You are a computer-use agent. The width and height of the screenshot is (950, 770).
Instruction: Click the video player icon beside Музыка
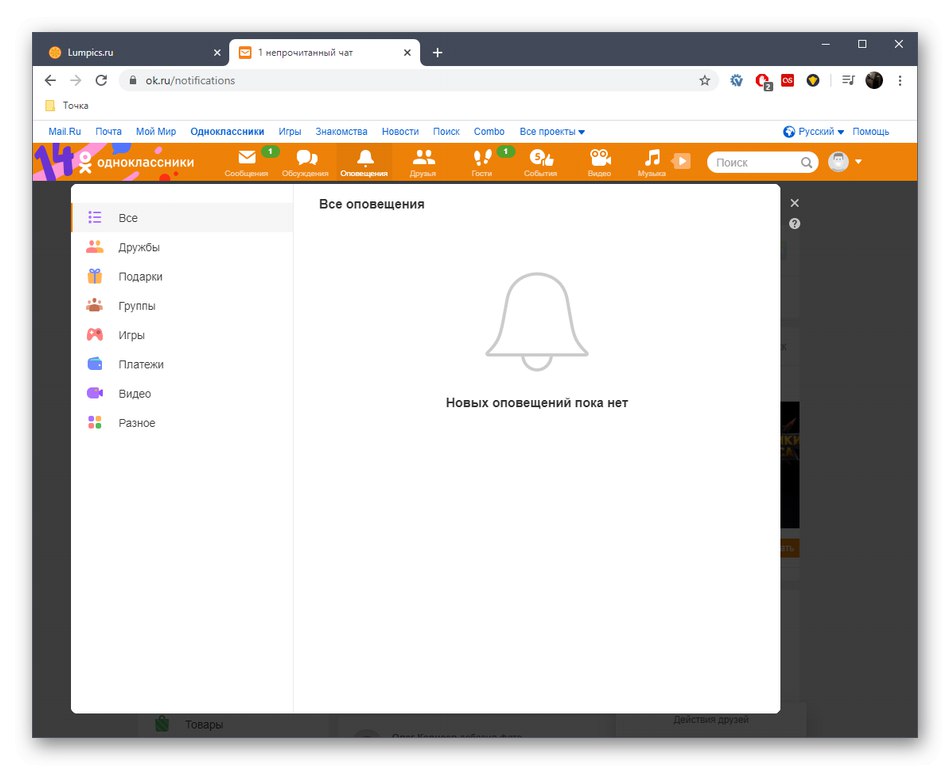click(x=682, y=161)
